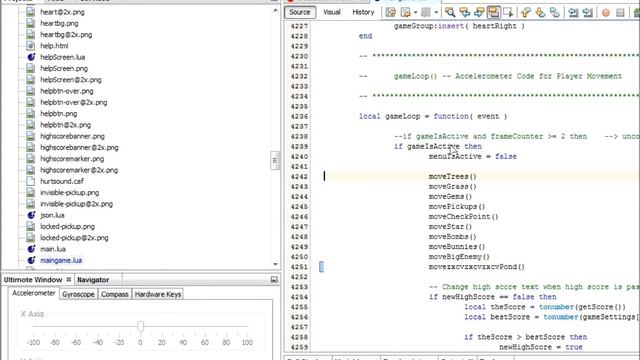Click the Back navigation icon in editor toolbar
The image size is (640, 360).
[x=406, y=12]
